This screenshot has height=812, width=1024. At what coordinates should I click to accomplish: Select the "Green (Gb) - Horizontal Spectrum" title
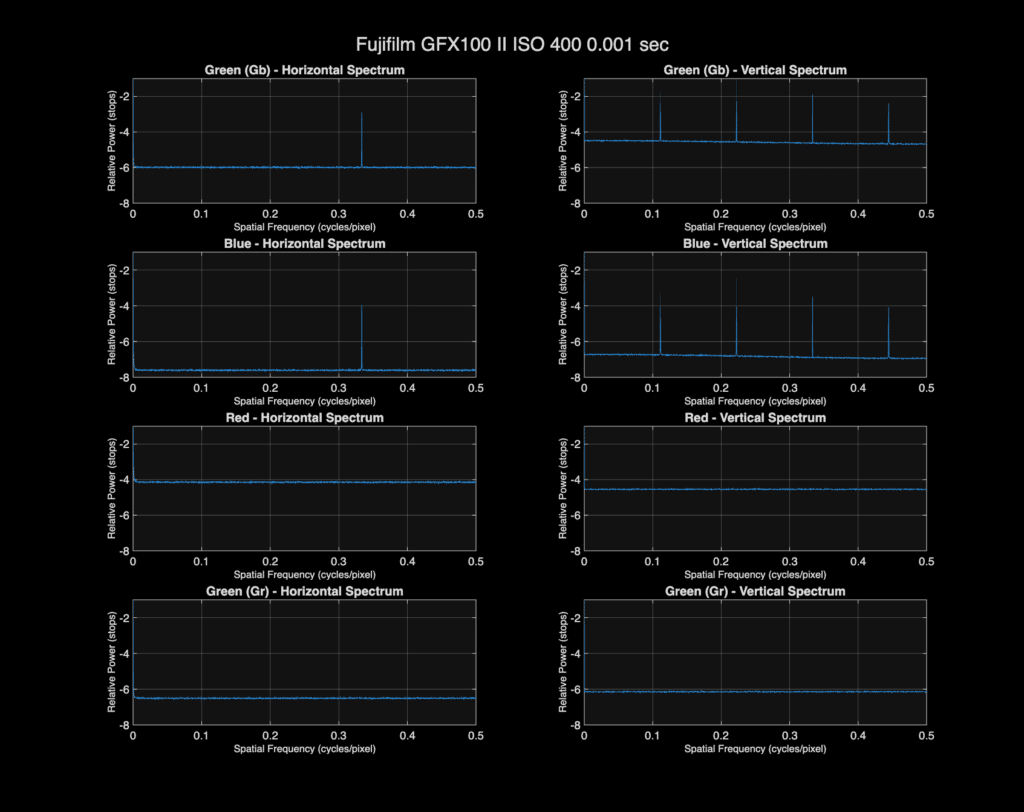pos(304,70)
